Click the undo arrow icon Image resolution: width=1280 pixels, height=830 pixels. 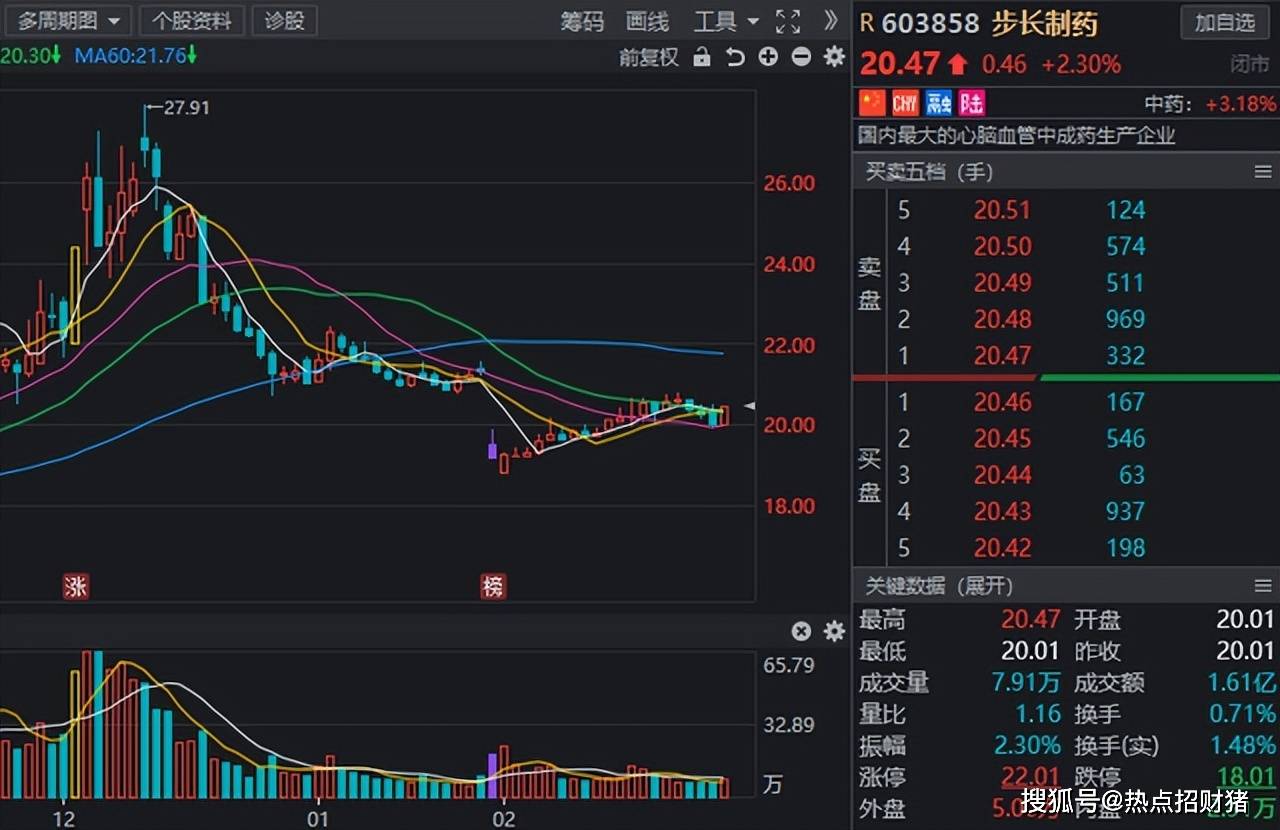[x=735, y=57]
